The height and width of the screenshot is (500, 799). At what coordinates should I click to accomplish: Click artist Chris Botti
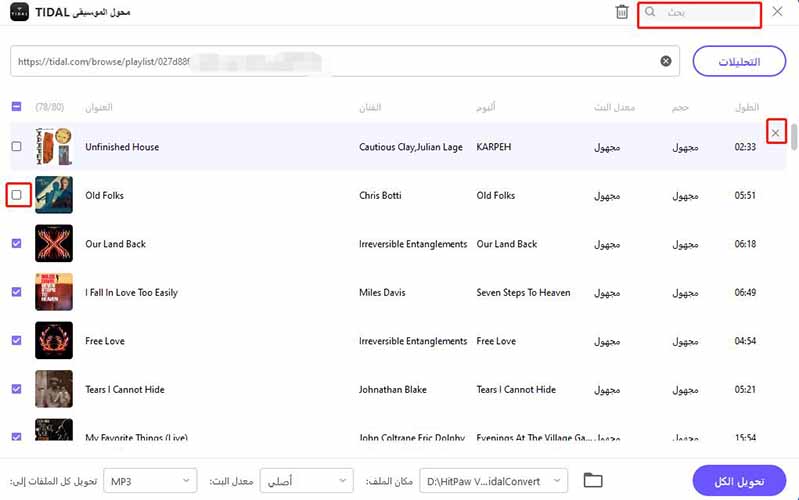380,195
